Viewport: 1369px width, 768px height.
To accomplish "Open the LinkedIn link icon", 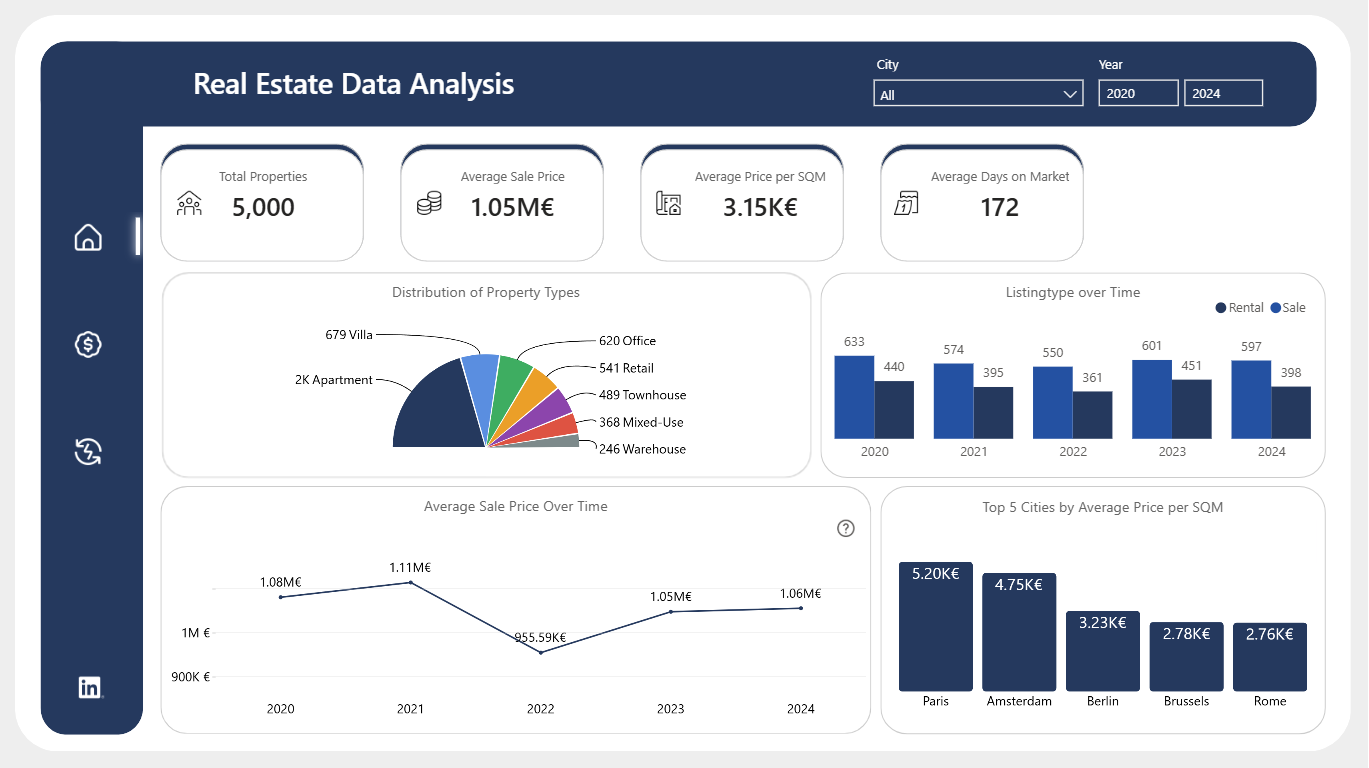I will click(x=90, y=687).
